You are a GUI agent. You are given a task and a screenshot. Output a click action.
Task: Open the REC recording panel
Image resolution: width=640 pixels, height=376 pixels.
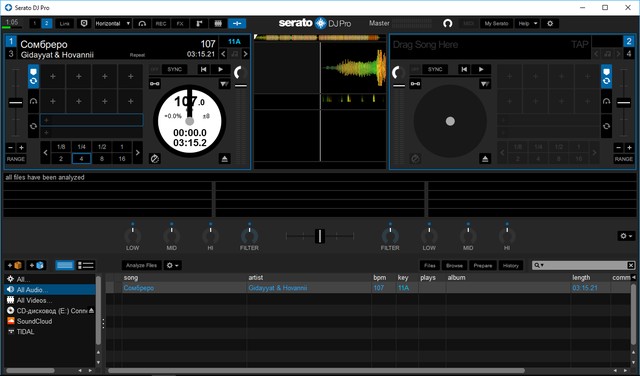click(161, 24)
